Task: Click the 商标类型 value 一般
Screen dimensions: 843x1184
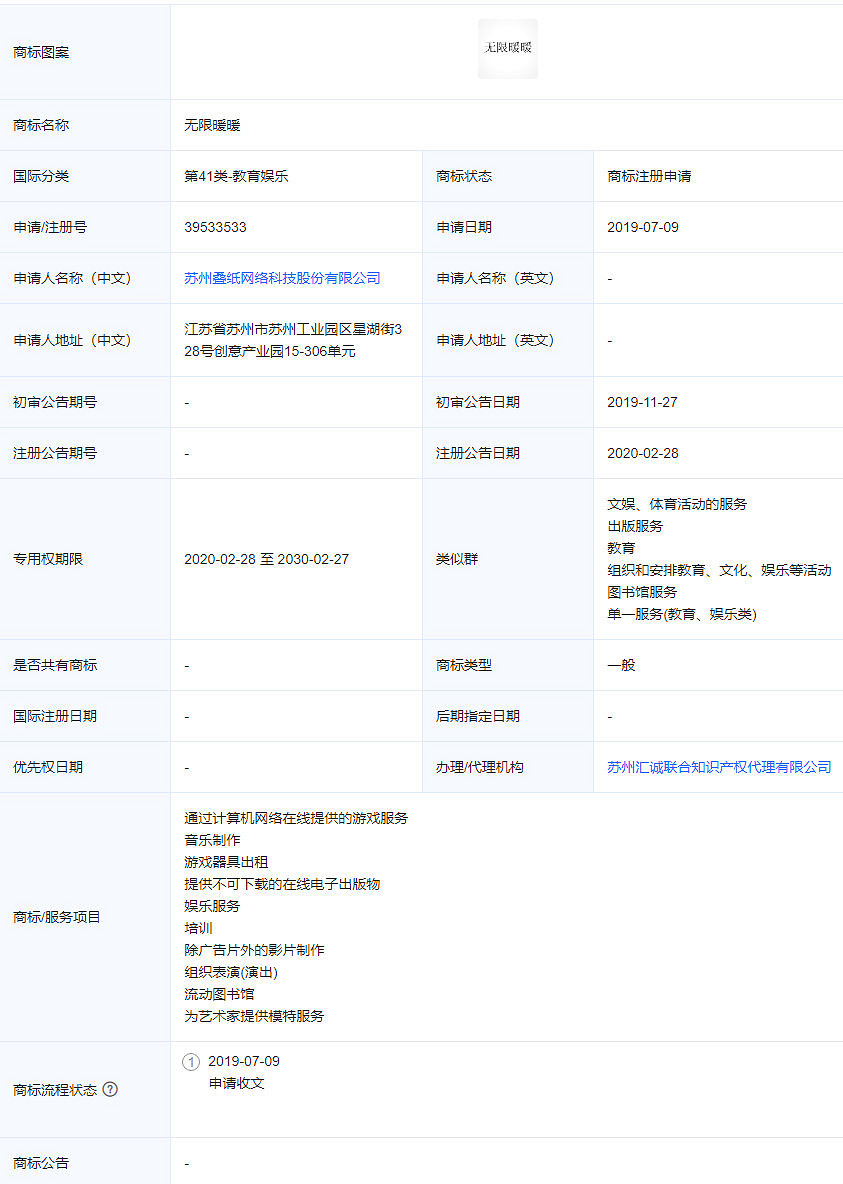Action: [x=623, y=664]
